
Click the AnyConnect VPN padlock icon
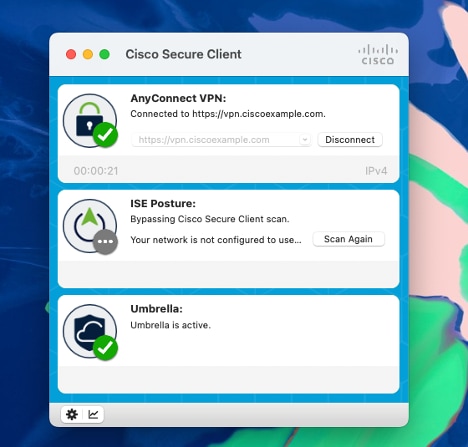(90, 121)
